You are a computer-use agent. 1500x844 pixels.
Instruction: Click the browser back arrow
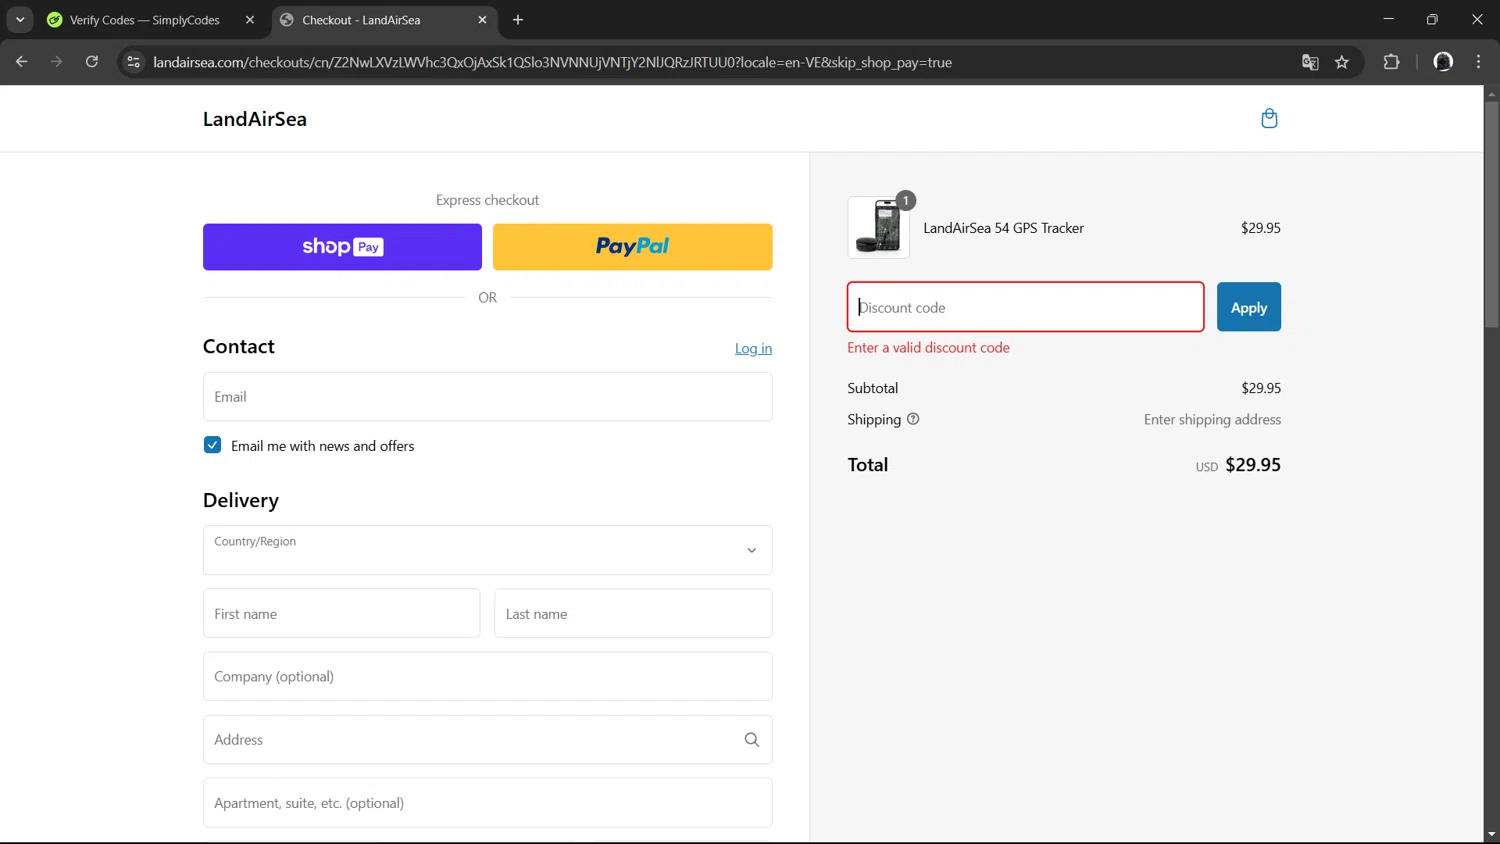click(x=22, y=62)
